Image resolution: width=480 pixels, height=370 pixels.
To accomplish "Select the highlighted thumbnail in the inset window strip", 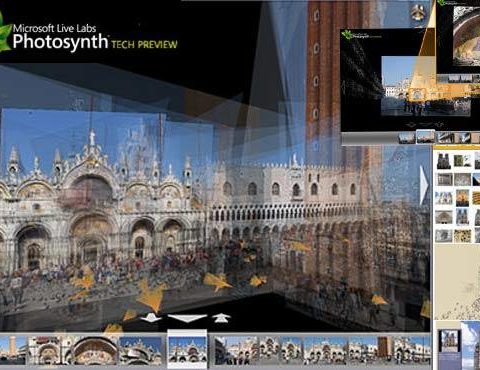I will click(x=425, y=137).
